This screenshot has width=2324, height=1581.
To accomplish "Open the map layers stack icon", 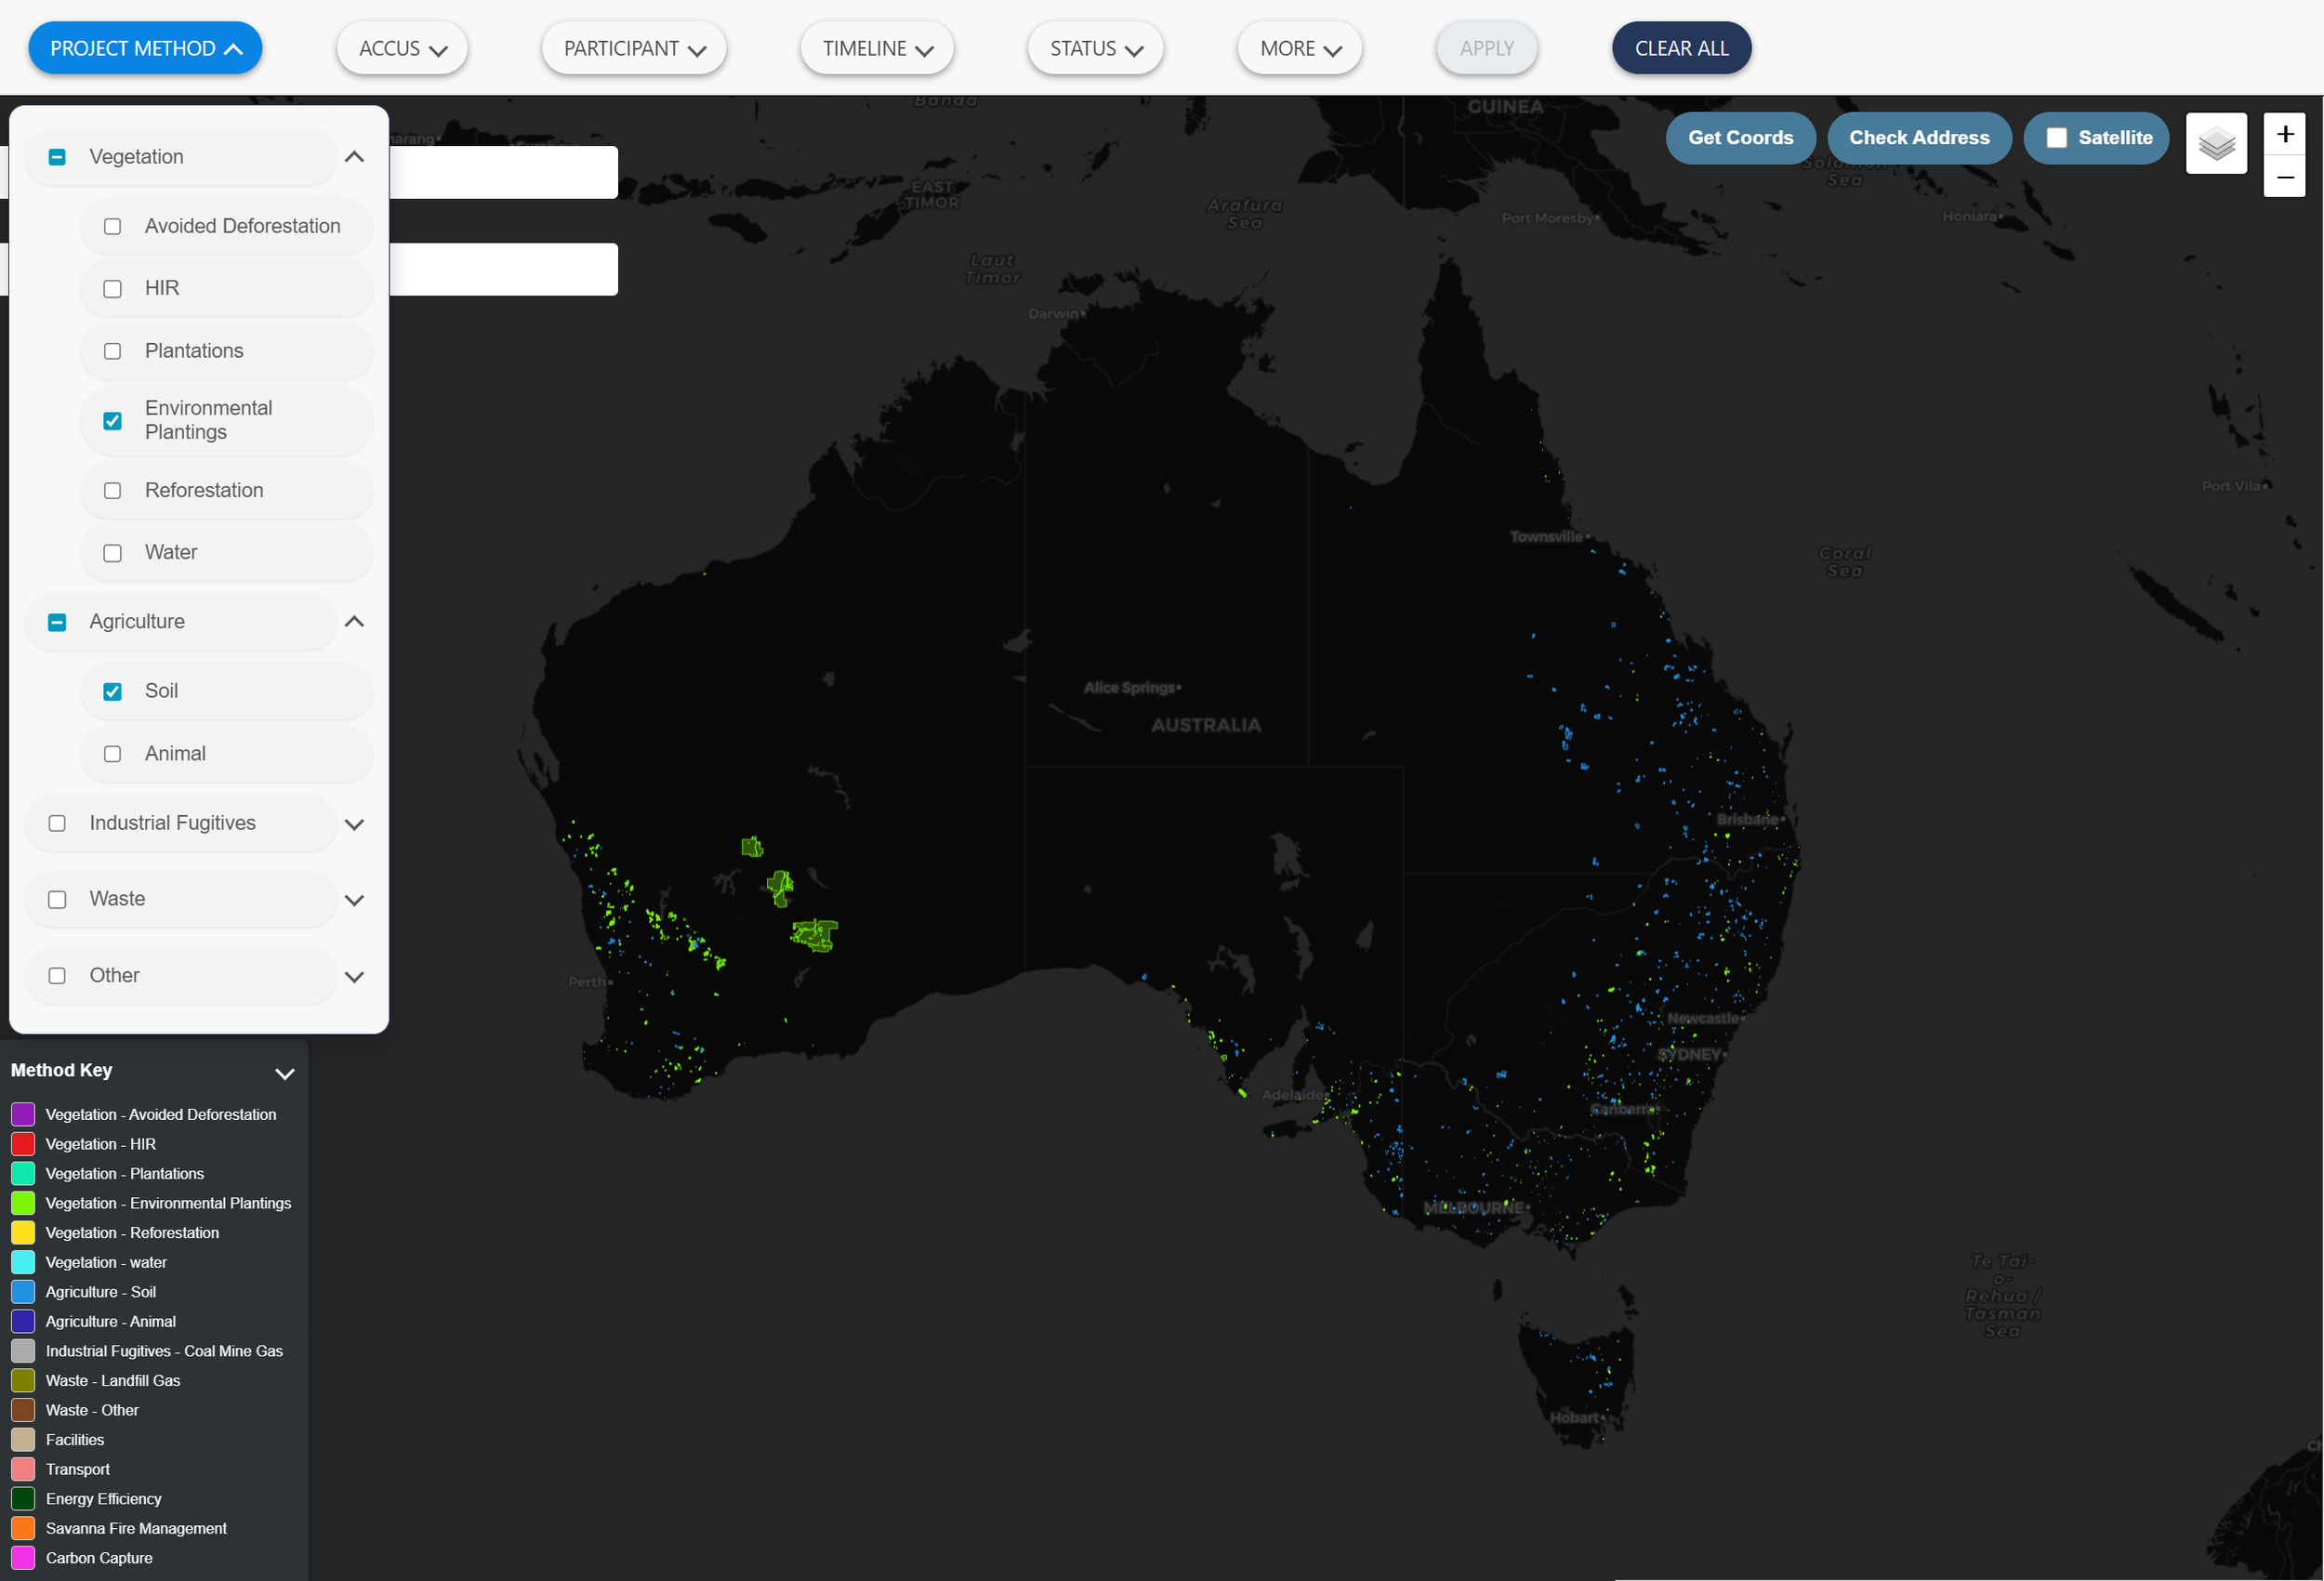I will (x=2216, y=143).
